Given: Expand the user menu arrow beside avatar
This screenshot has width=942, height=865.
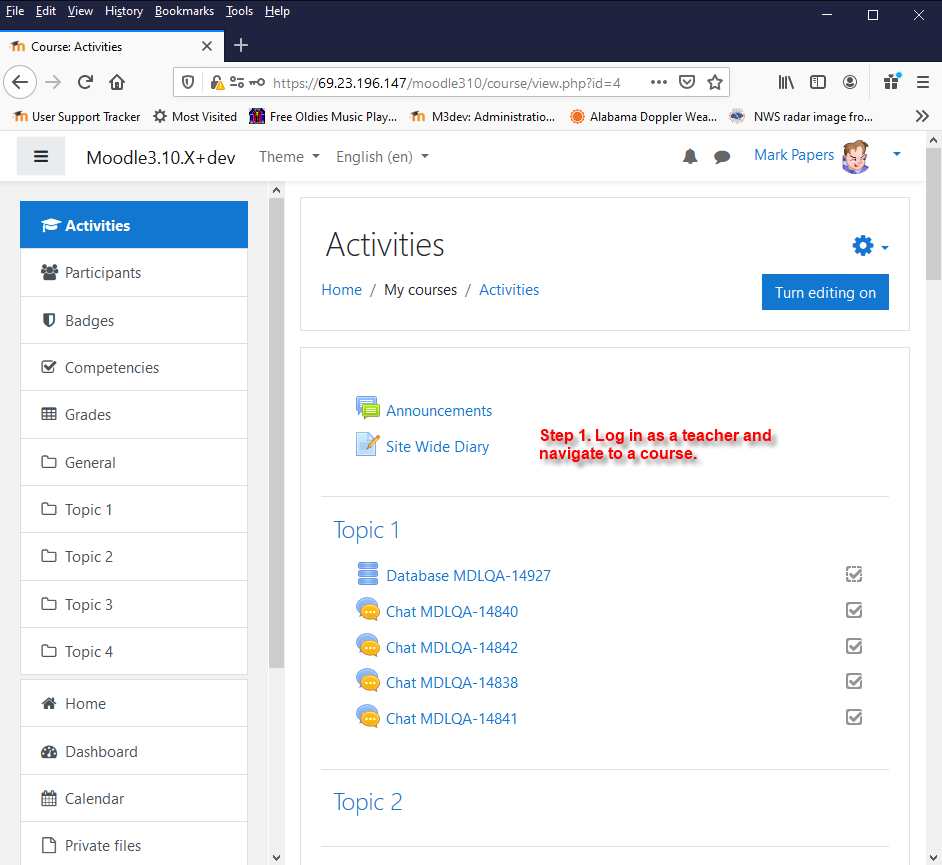Looking at the screenshot, I should point(896,154).
